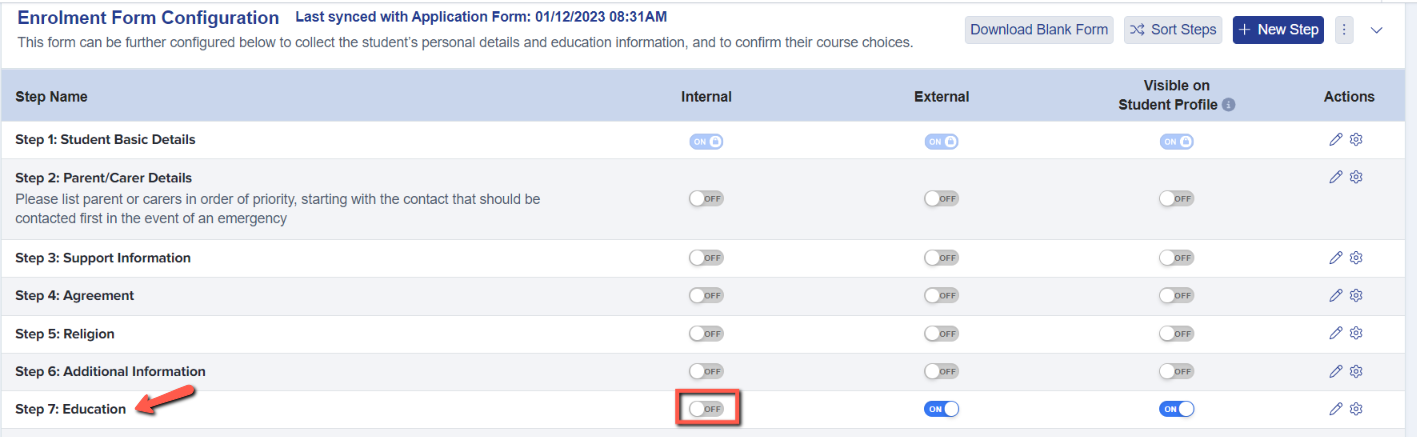Toggle External switch for Step 2: Parent/Carer Details

tap(942, 199)
